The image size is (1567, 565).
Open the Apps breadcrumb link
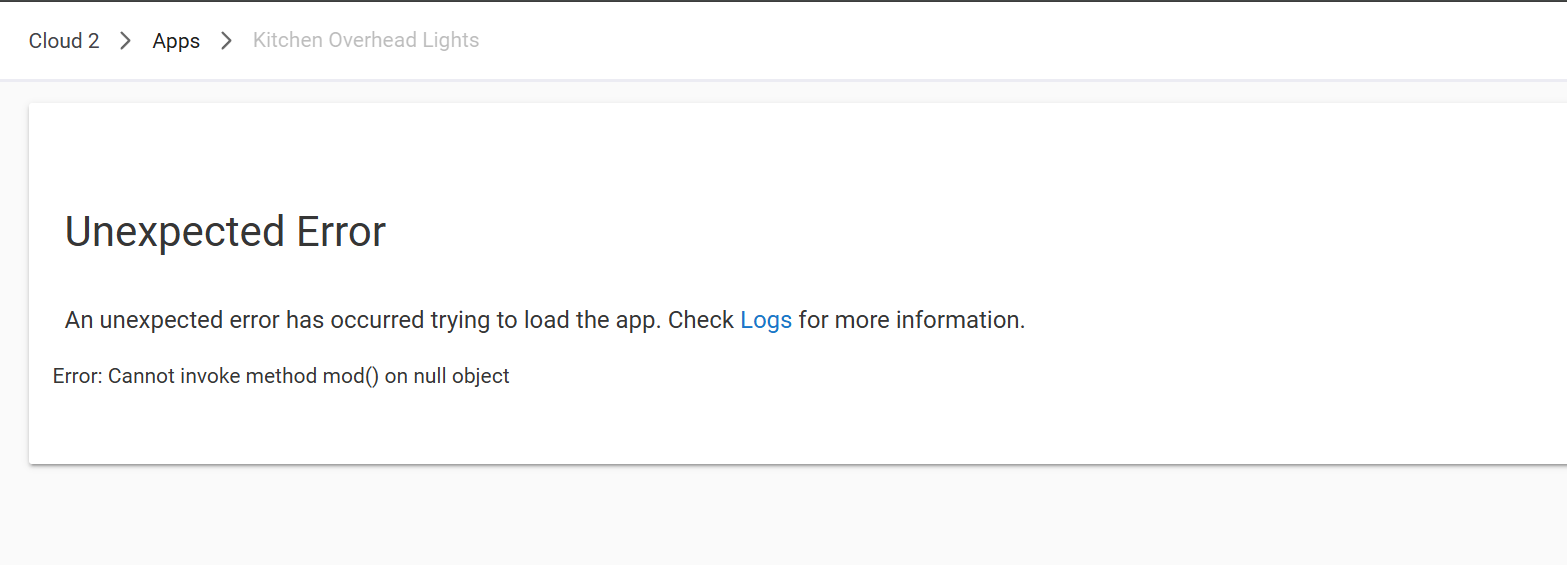(176, 41)
